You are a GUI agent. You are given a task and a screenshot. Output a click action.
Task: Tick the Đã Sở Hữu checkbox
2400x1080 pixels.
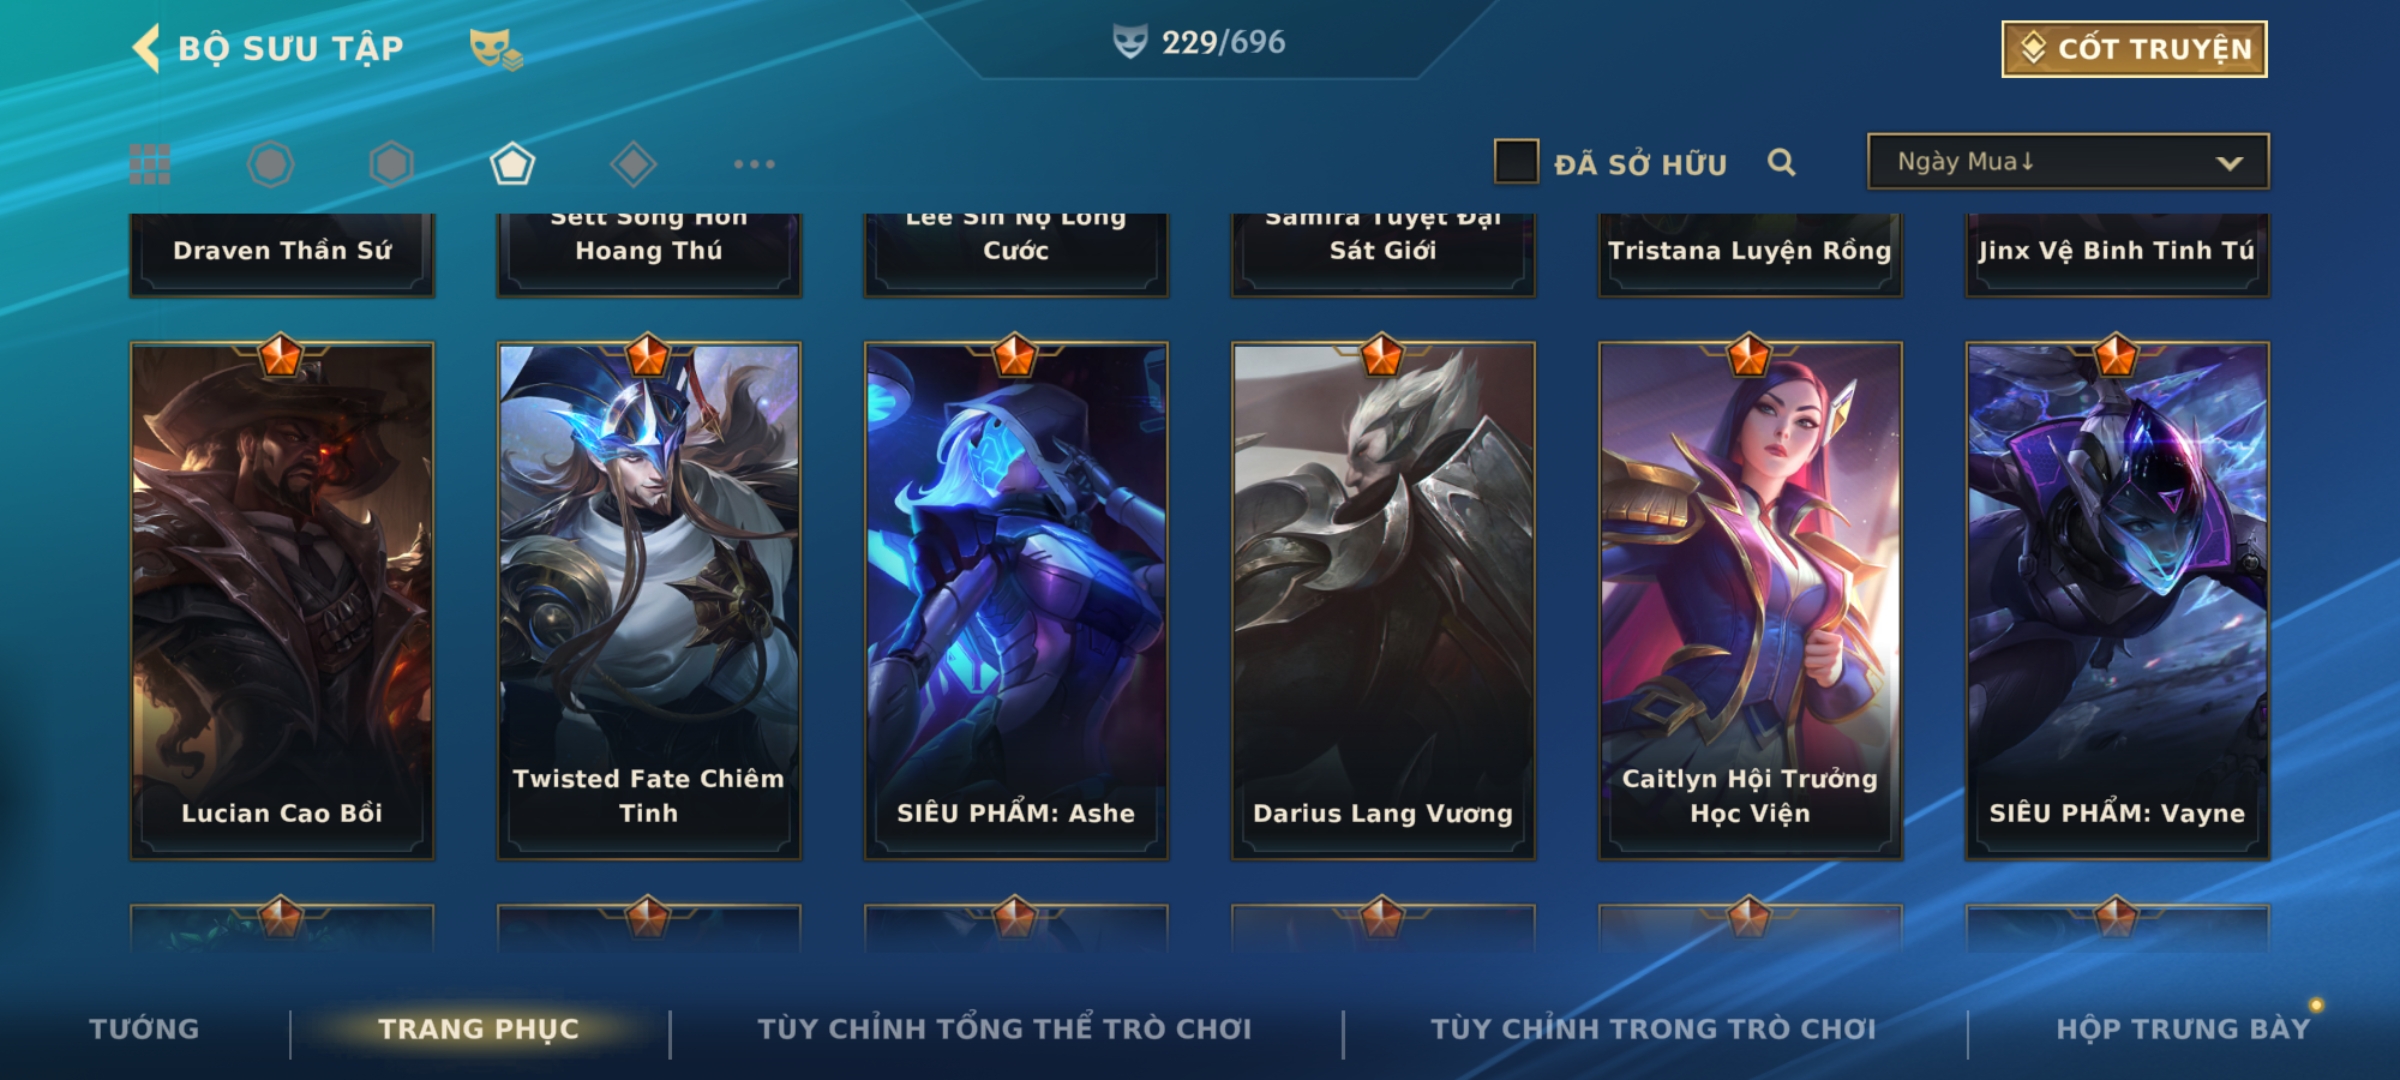(x=1516, y=162)
